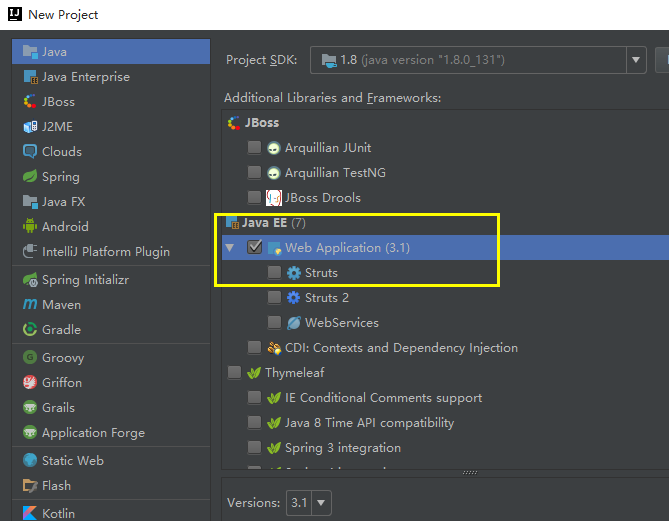Enable the Arquillian TestNG checkbox
The image size is (669, 521).
(x=254, y=172)
